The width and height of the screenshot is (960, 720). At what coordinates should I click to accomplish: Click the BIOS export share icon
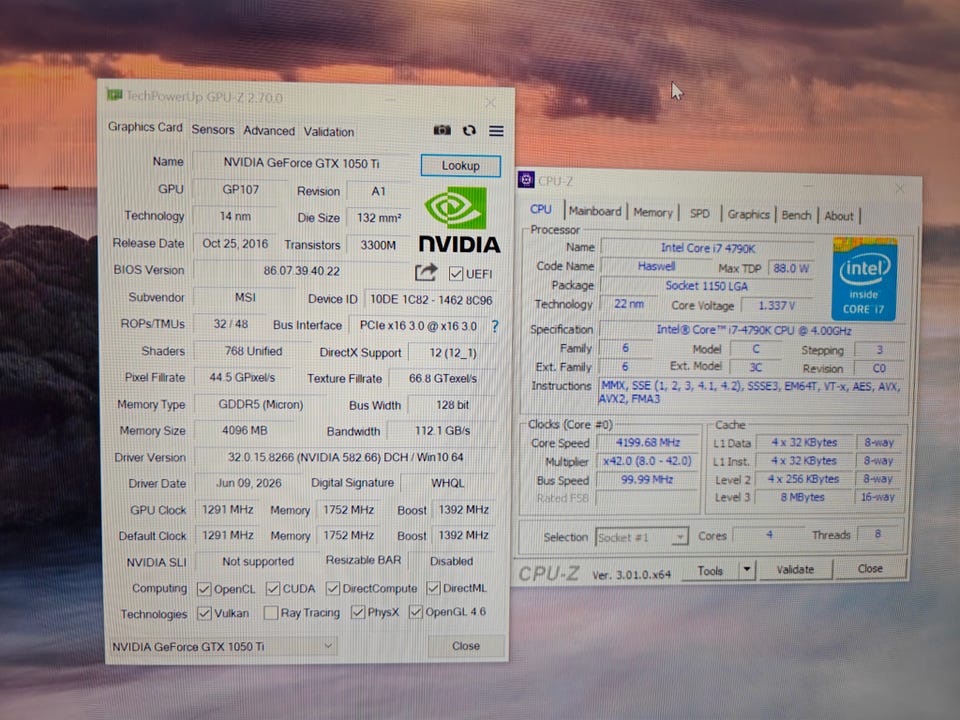point(426,272)
